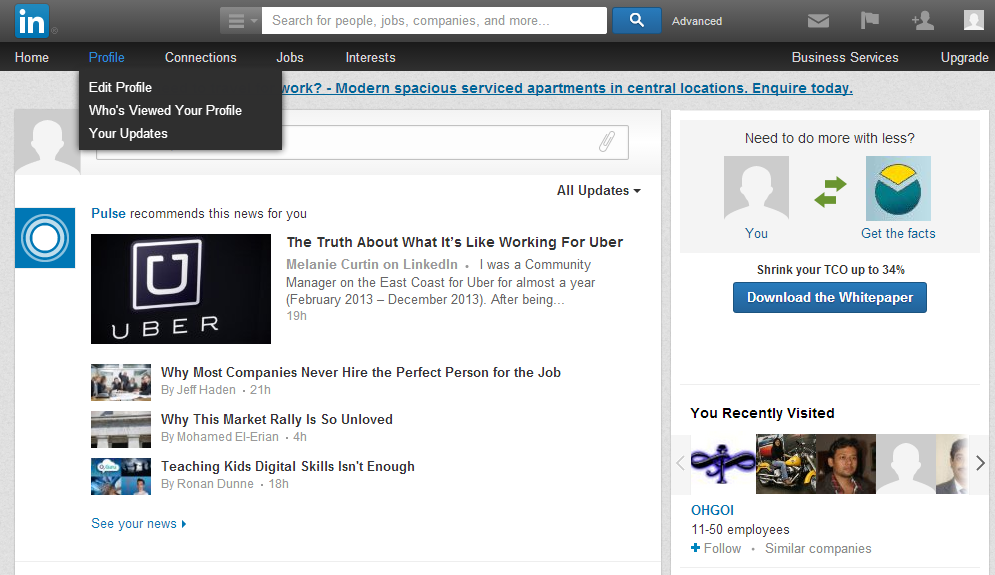
Task: Open Advanced search link
Action: click(x=697, y=21)
